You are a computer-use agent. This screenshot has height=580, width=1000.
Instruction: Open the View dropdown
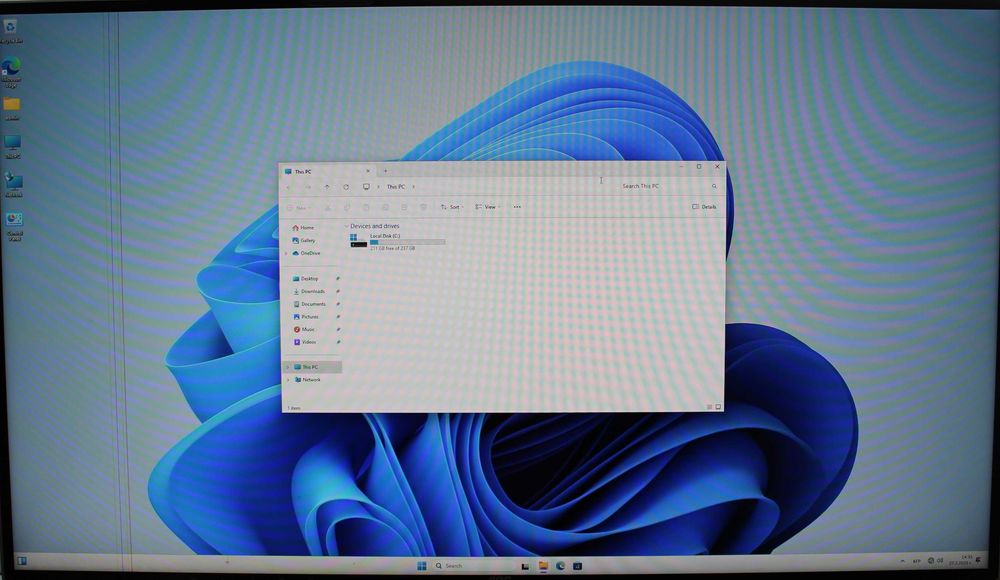coord(488,207)
